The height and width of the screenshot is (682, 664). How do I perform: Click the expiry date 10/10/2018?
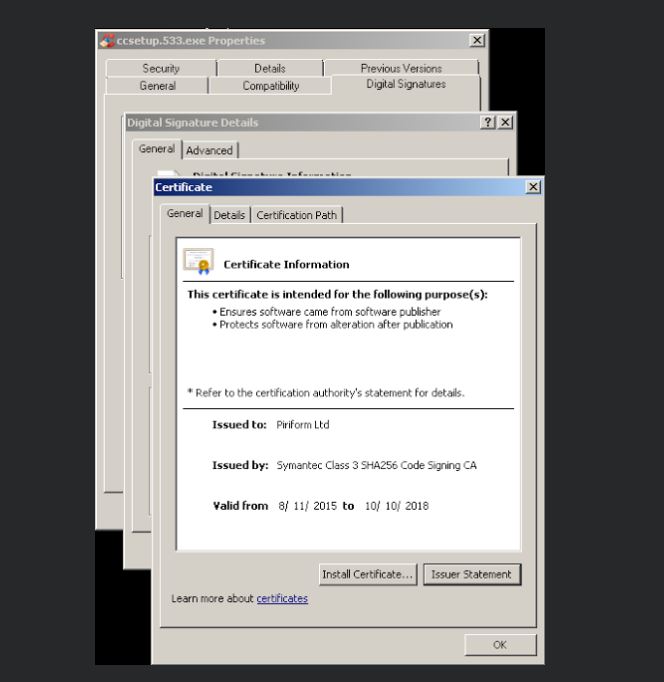tap(397, 506)
